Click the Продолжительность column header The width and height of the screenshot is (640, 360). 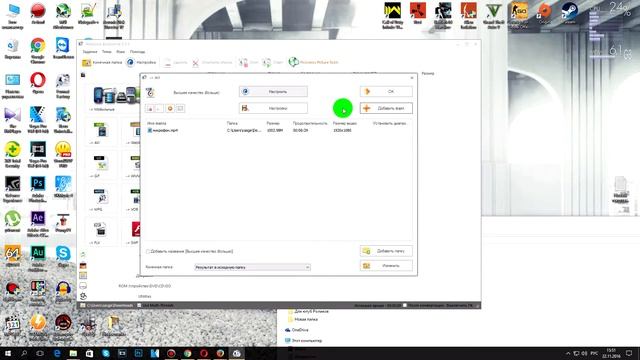point(310,123)
